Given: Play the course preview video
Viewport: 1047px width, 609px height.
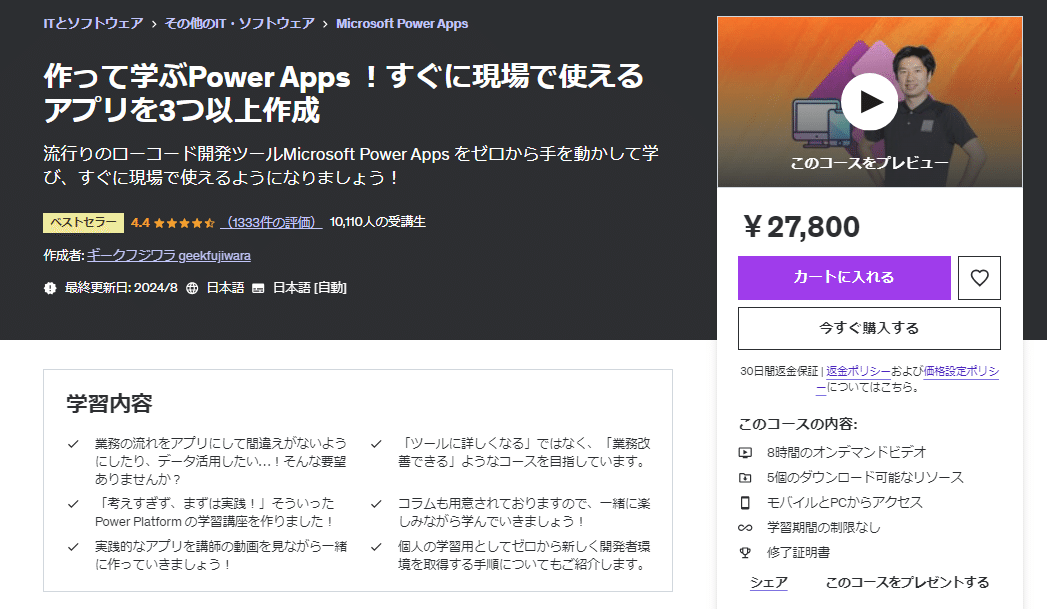Looking at the screenshot, I should tap(869, 102).
